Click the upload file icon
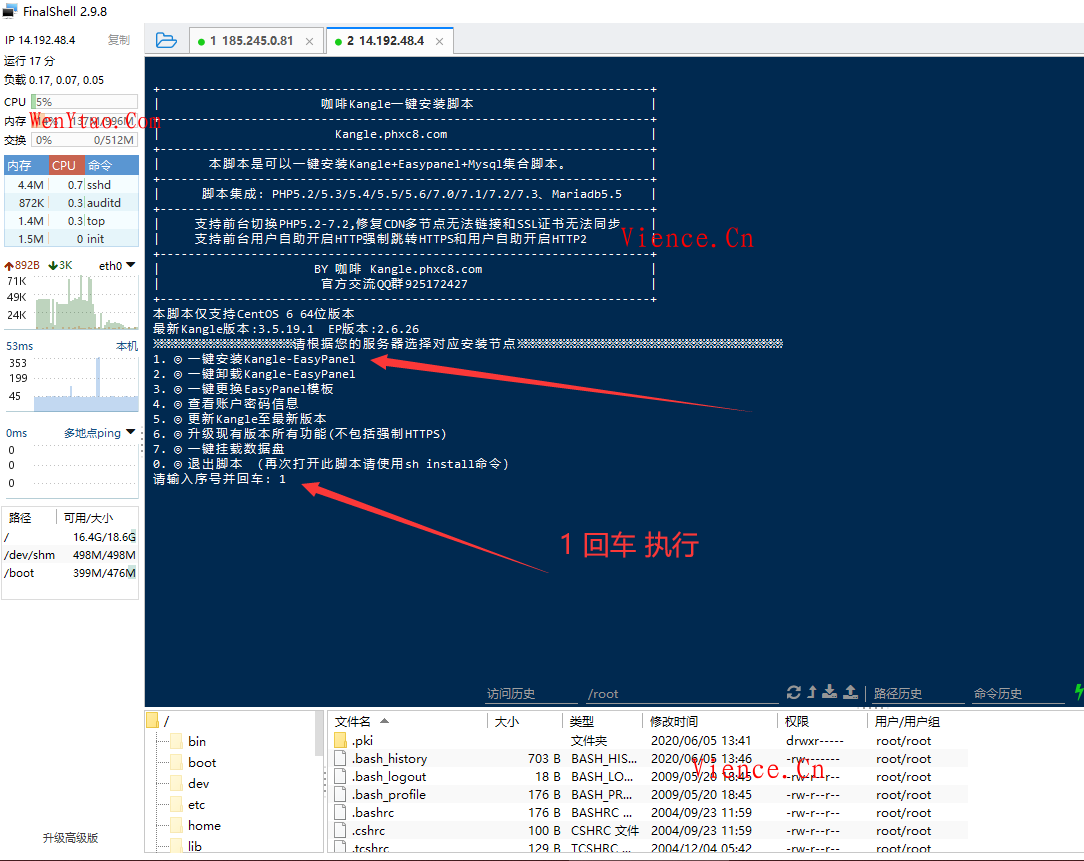This screenshot has height=861, width=1084. tap(851, 692)
